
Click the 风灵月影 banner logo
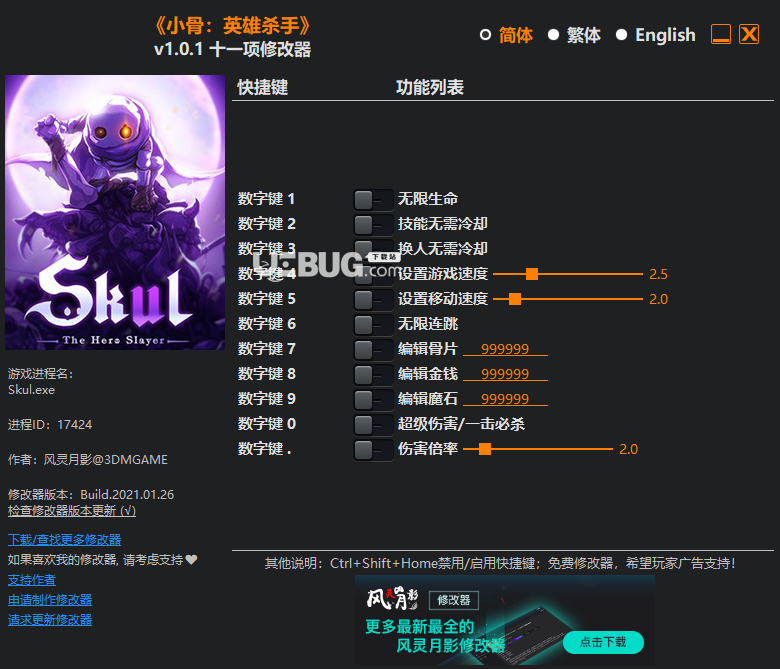(392, 598)
